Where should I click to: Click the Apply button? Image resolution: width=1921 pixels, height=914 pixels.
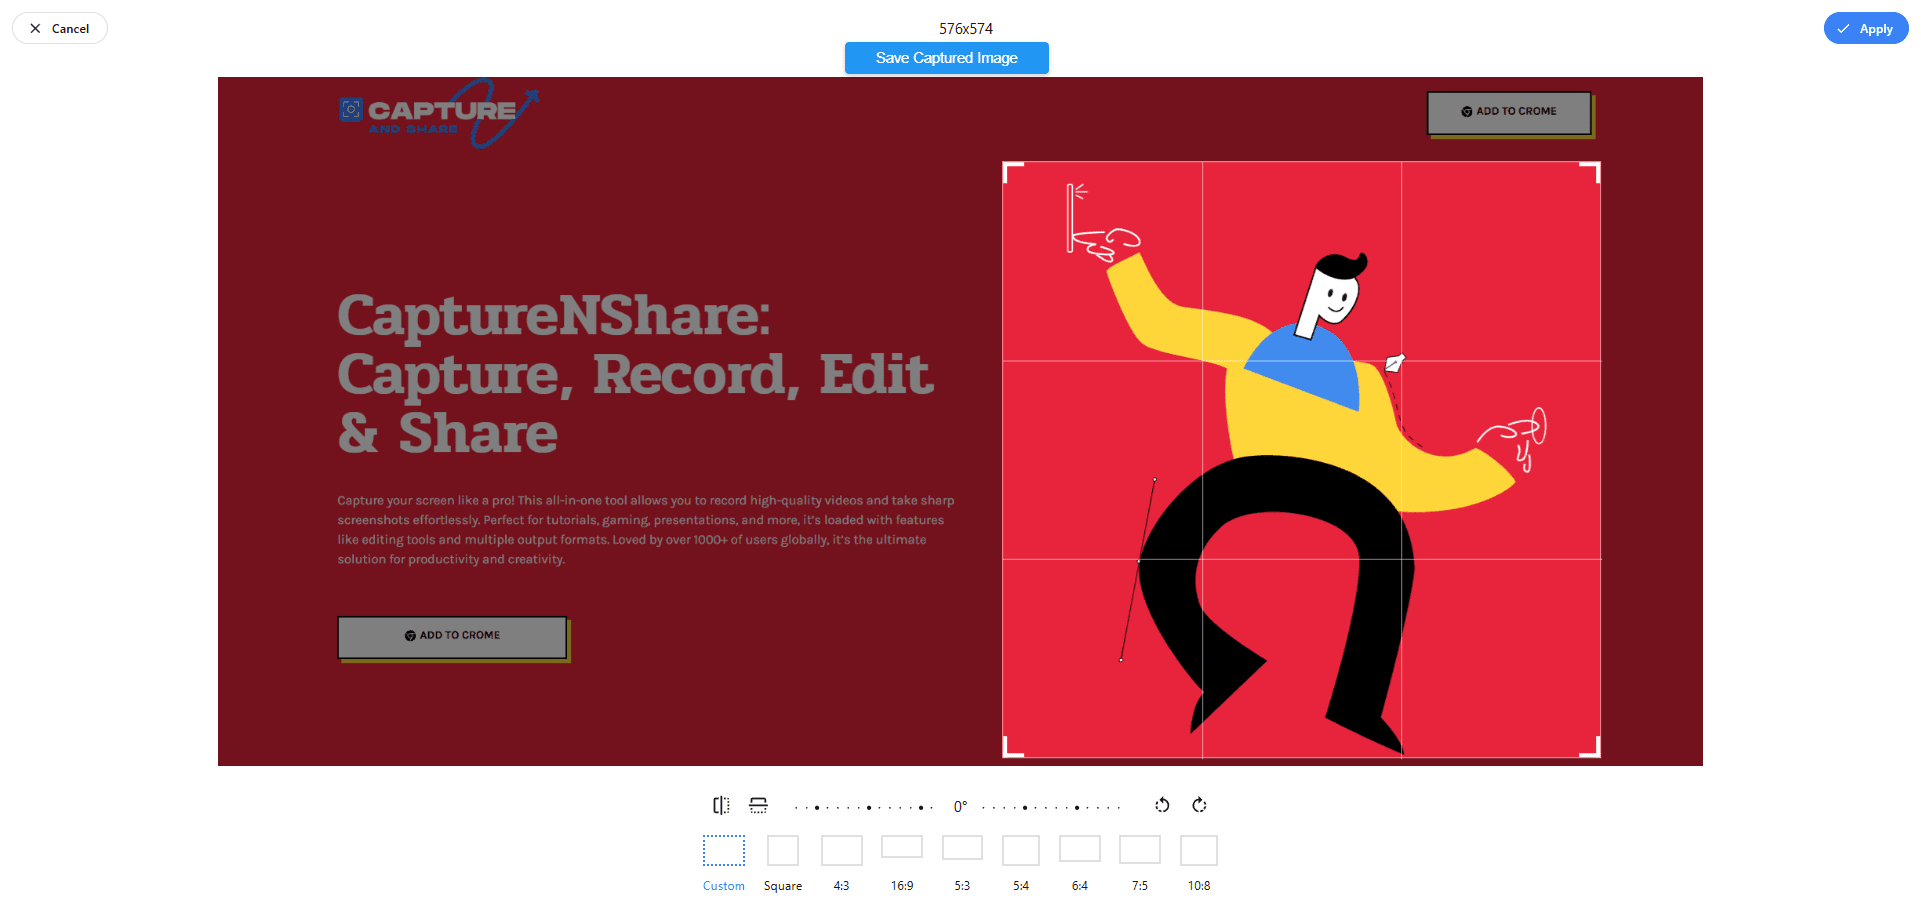point(1865,29)
